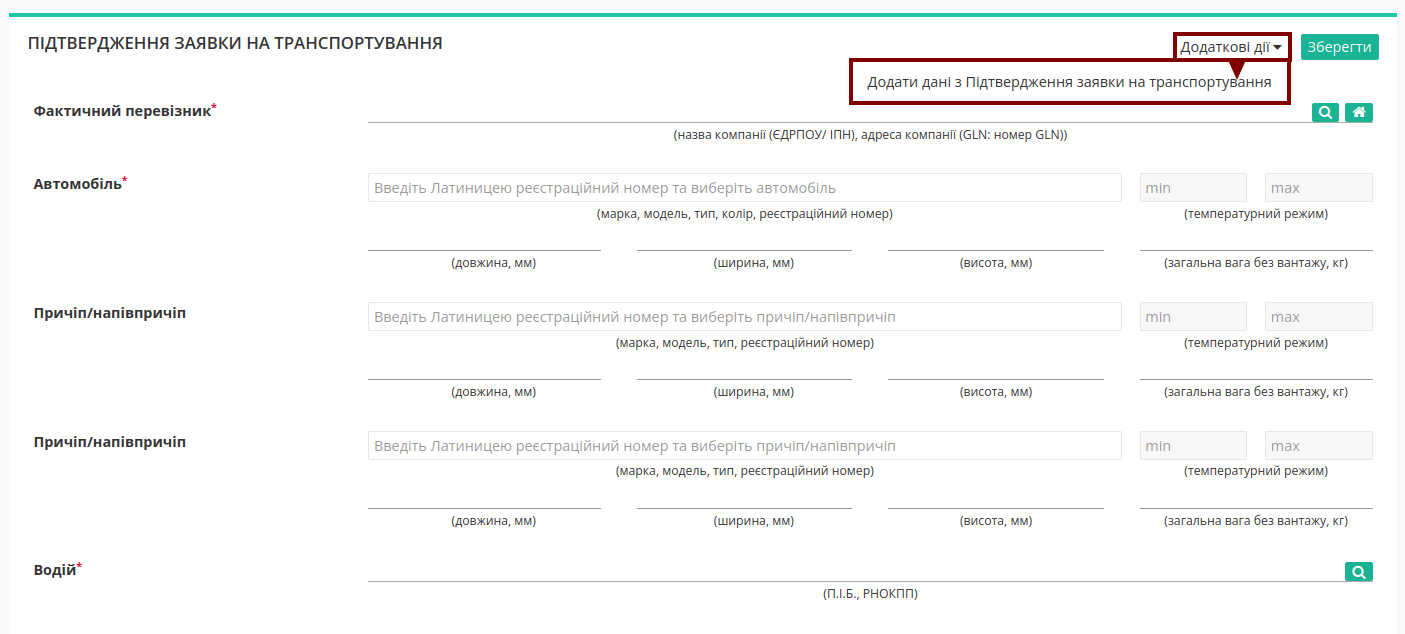Click the назва компанії (ЄДРПОУ/ ІПН) hint text
This screenshot has width=1405, height=634.
[870, 134]
